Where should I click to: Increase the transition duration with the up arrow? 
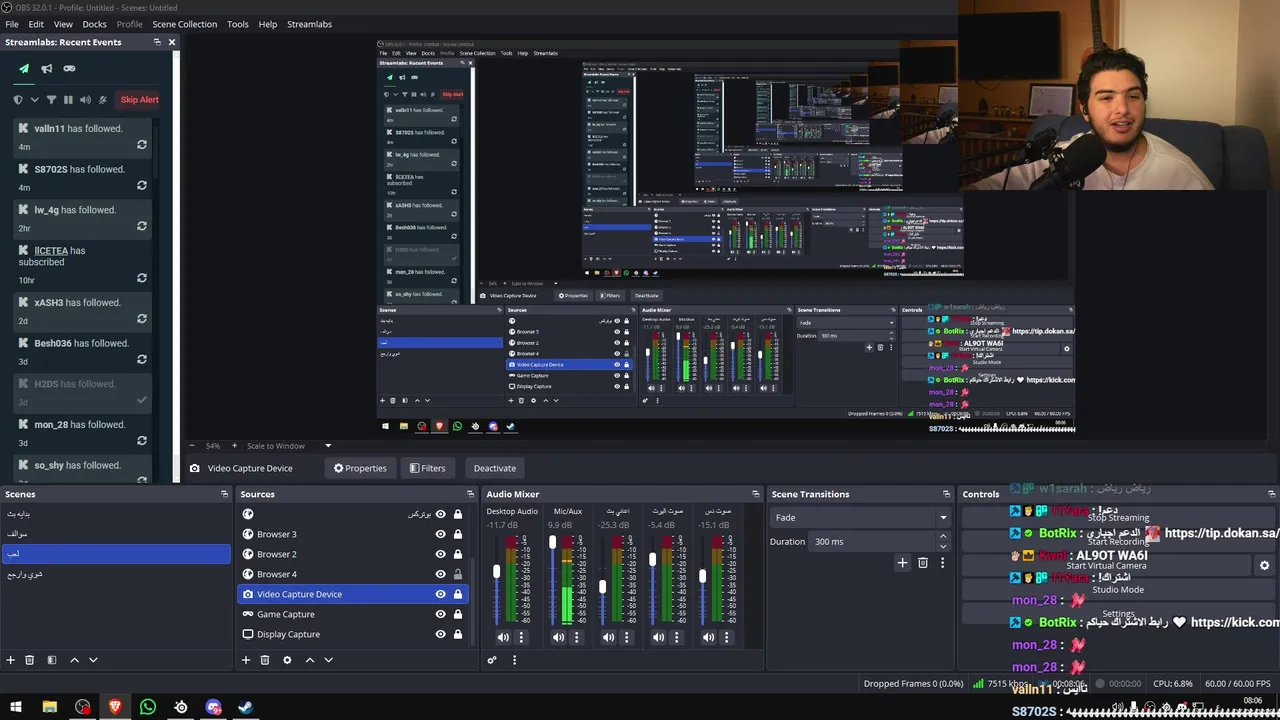942,537
